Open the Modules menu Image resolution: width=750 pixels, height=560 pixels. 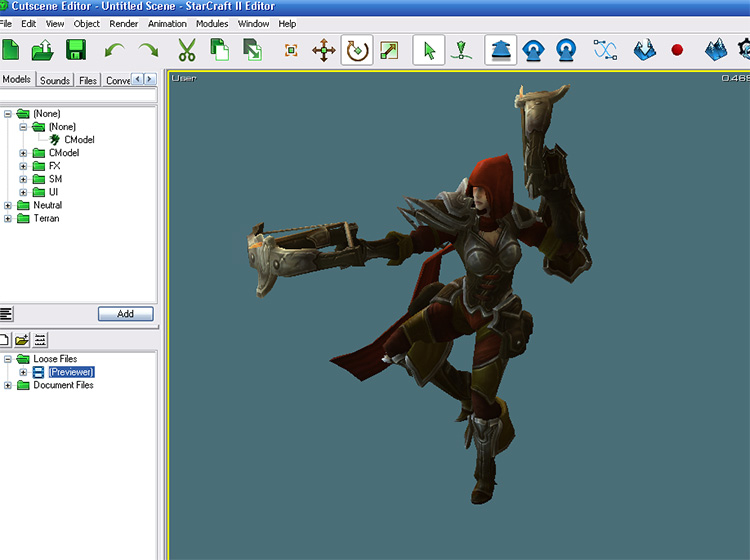212,23
